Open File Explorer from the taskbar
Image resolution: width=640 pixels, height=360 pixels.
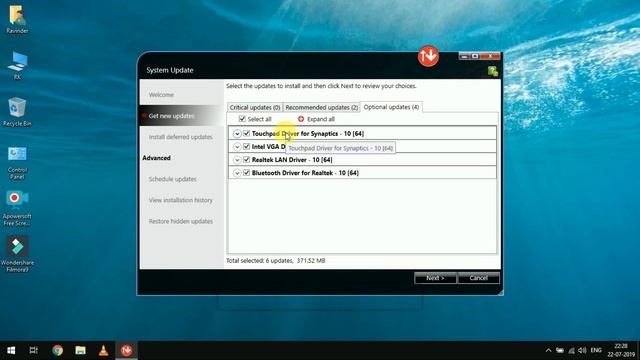point(80,350)
